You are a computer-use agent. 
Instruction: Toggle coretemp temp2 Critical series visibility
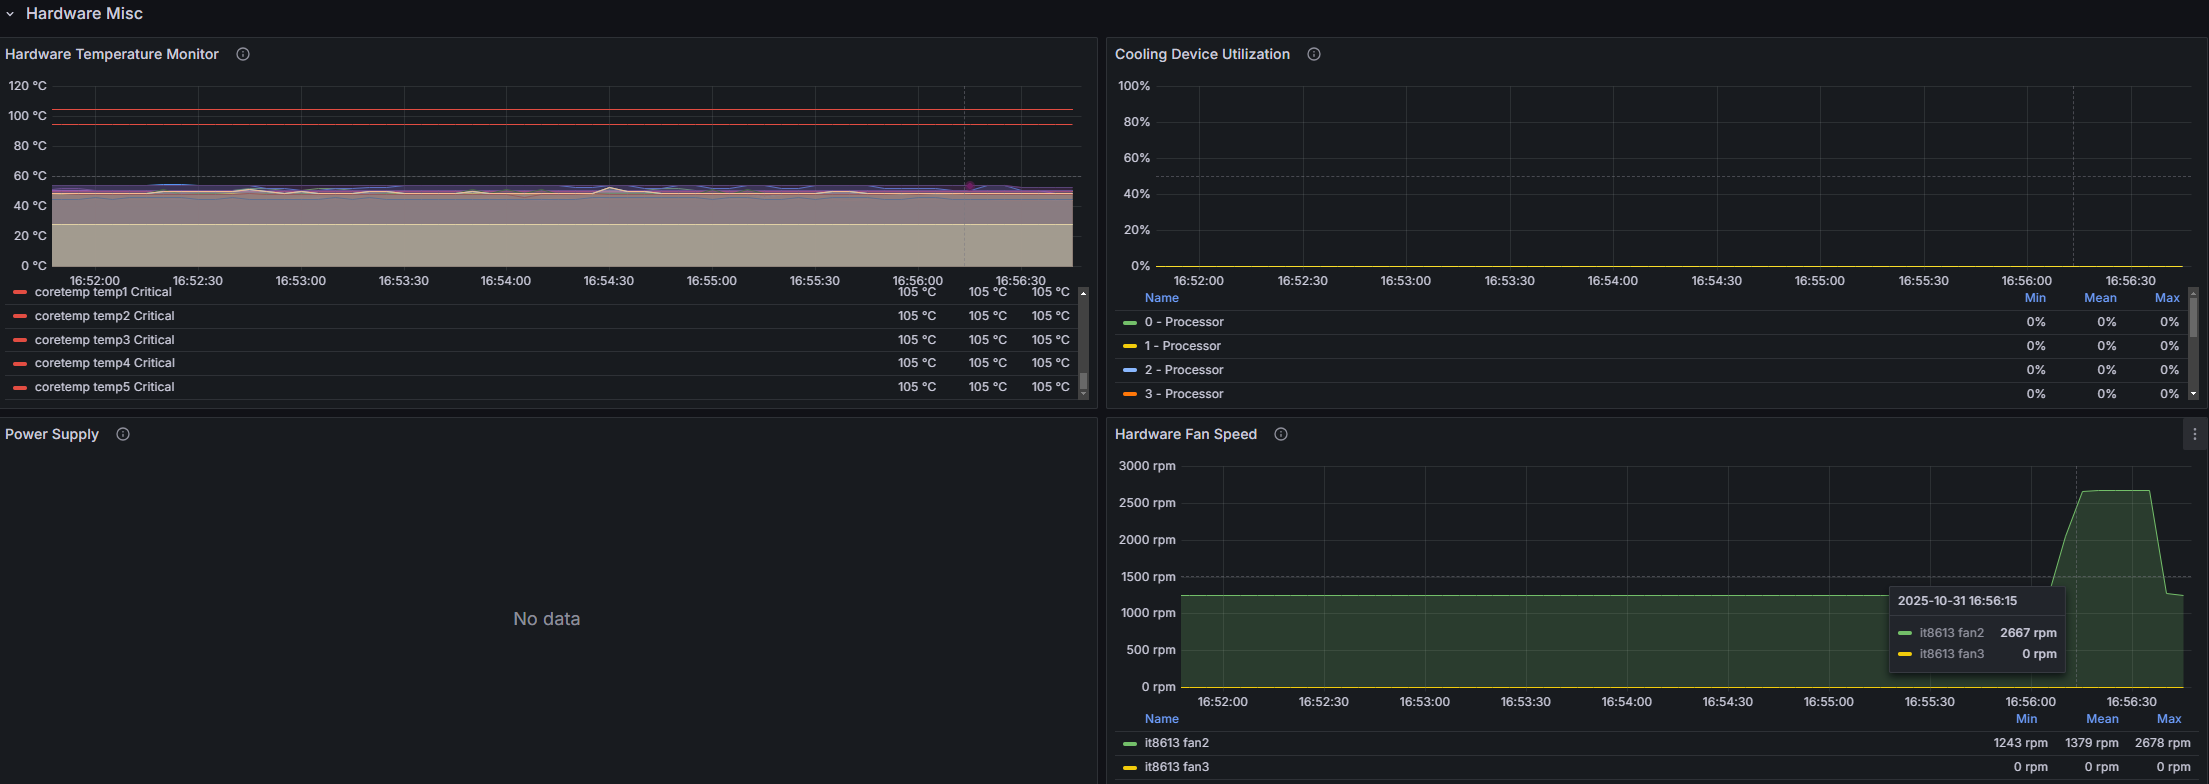pos(104,316)
